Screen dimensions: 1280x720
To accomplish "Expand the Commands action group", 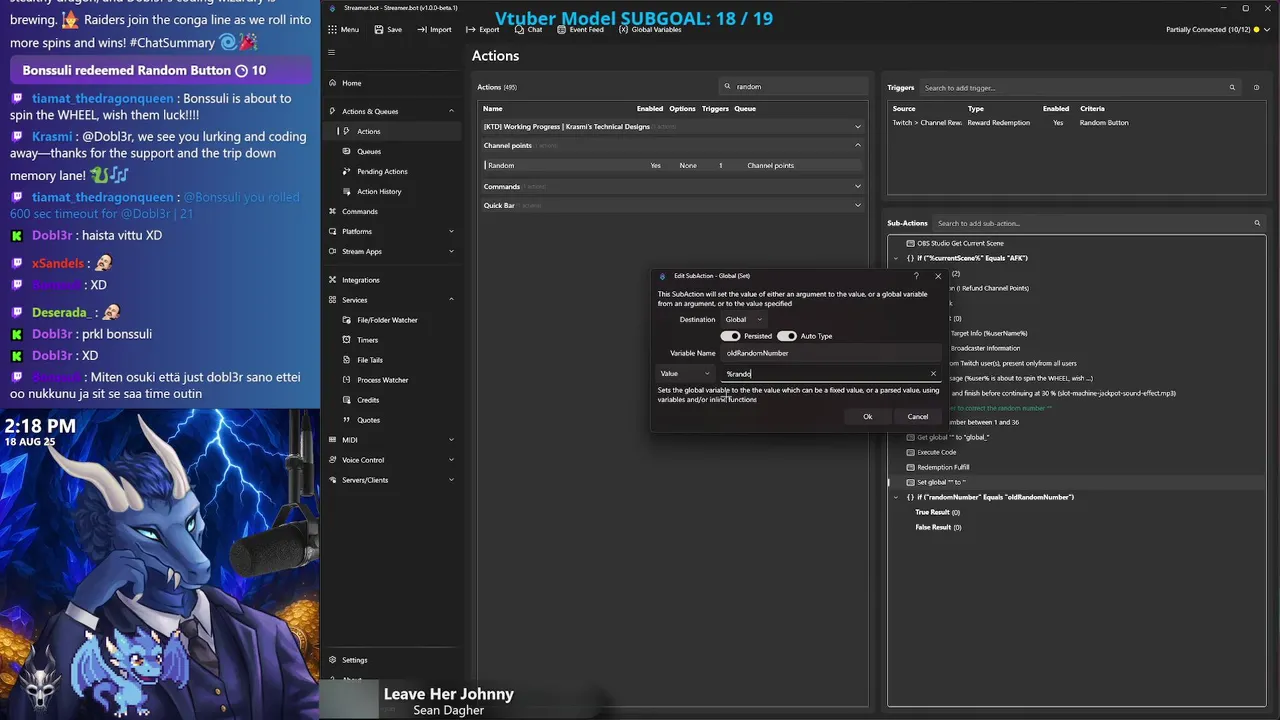I will pos(857,187).
